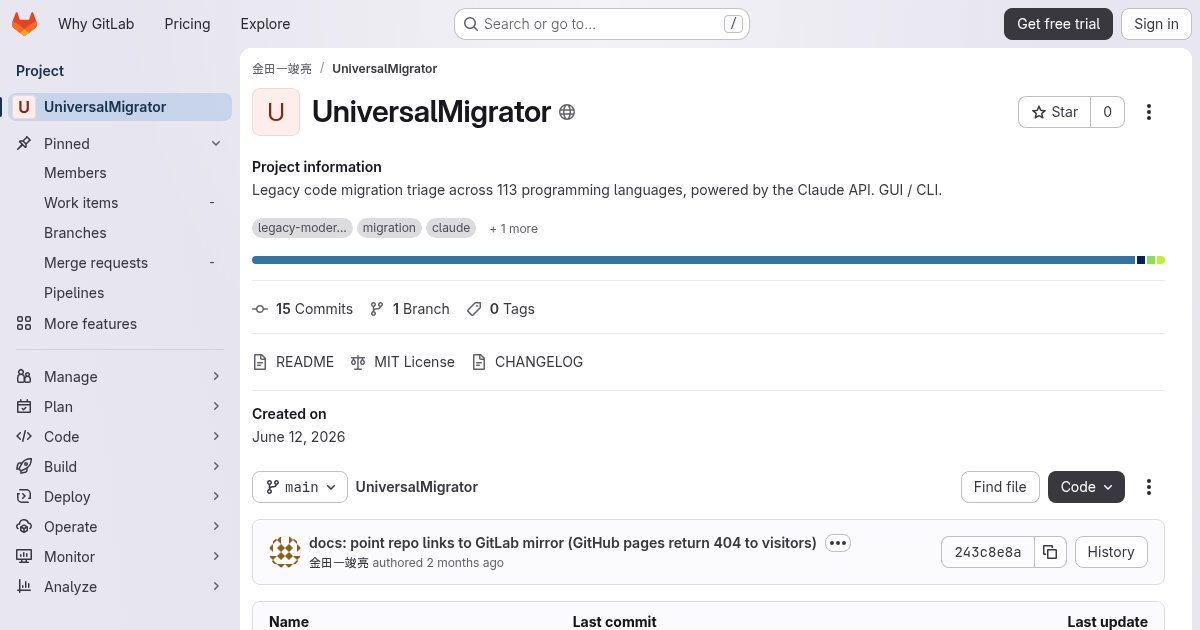The height and width of the screenshot is (630, 1200).
Task: Click the search magnifier icon
Action: pyautogui.click(x=471, y=24)
